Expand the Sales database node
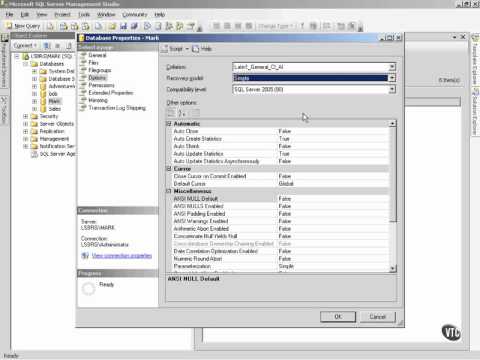 (x=34, y=109)
